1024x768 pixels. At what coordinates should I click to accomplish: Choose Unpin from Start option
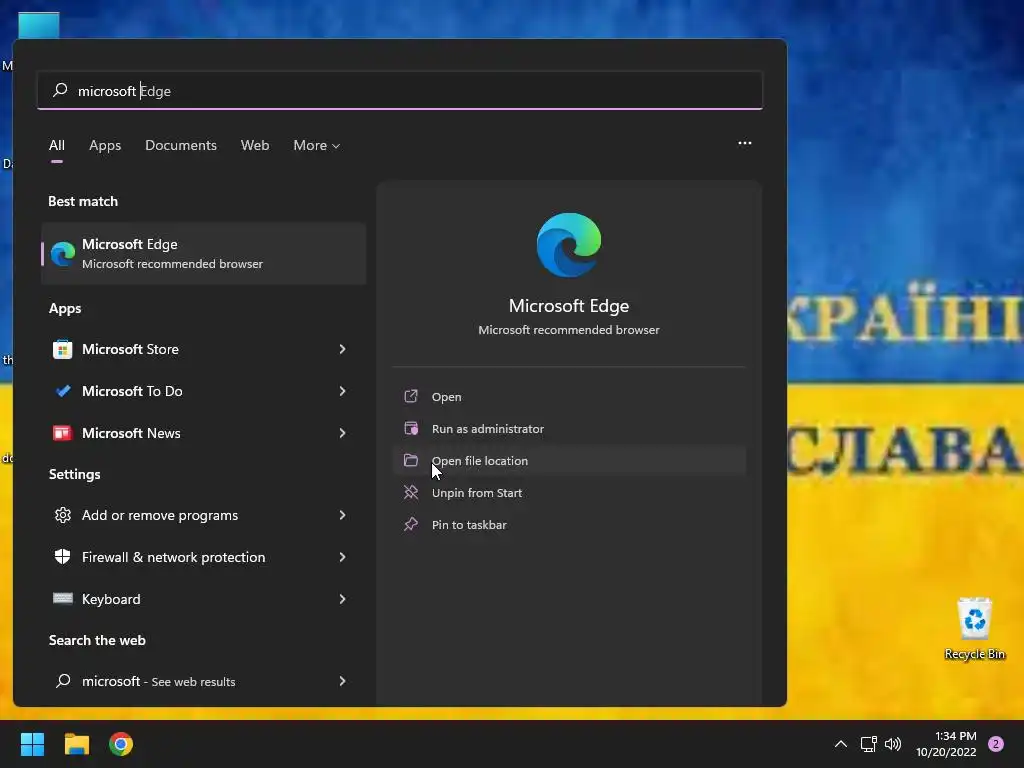pos(569,492)
